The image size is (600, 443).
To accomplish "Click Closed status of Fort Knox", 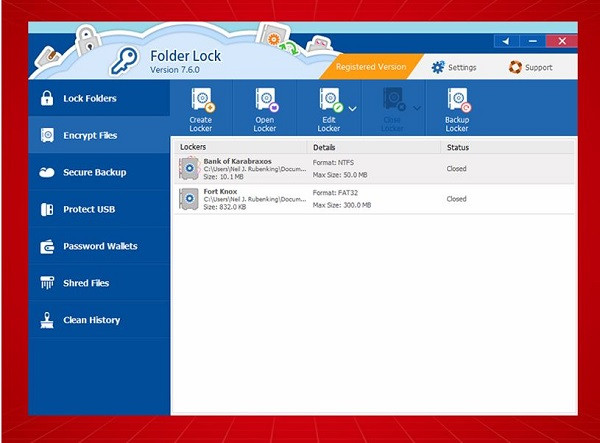I will [x=457, y=199].
